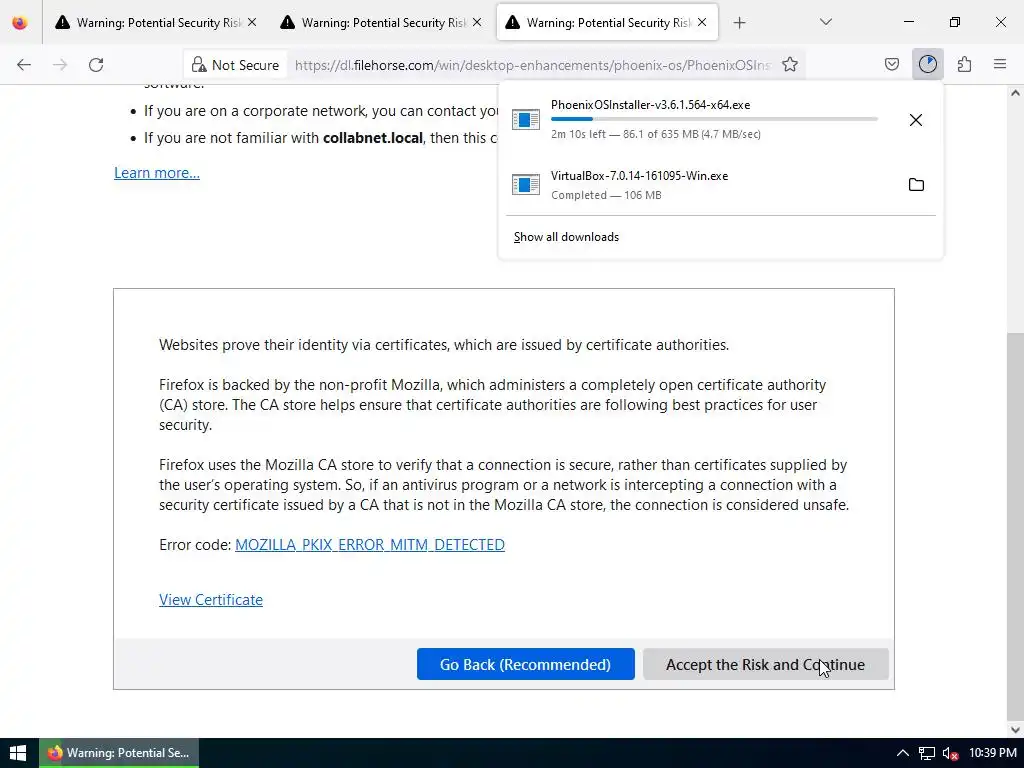Switch to the first warning tab

pyautogui.click(x=155, y=22)
